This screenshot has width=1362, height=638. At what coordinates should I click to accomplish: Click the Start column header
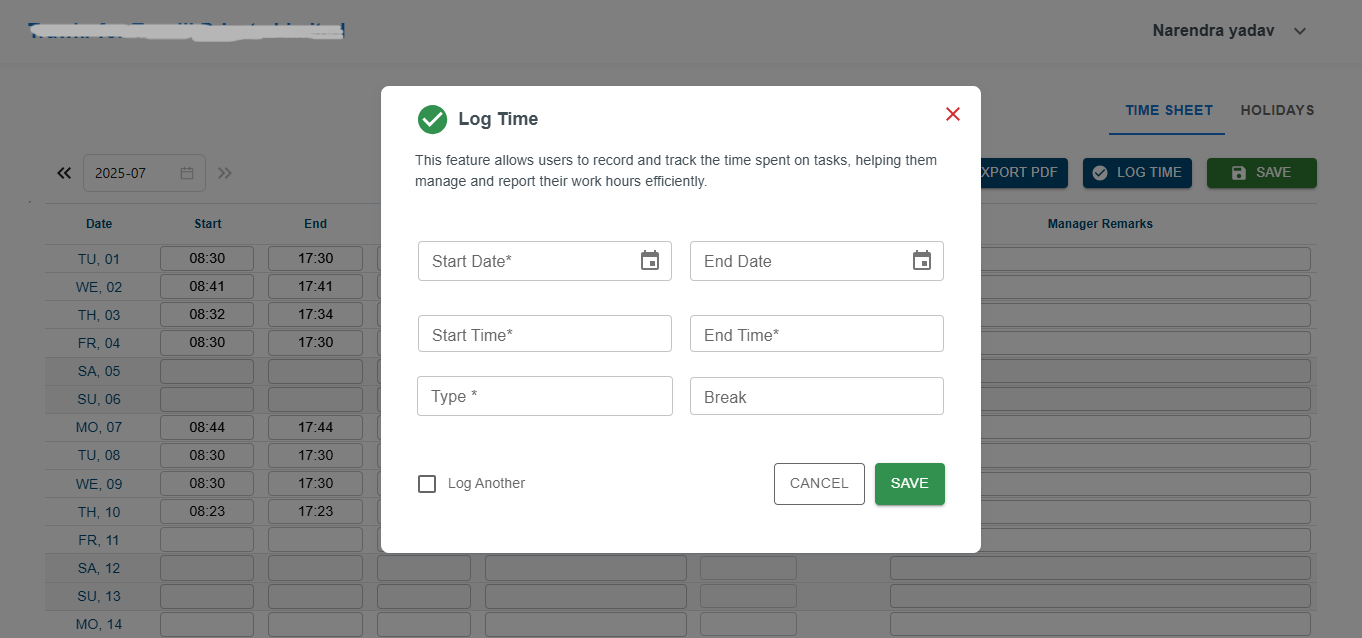tap(208, 224)
